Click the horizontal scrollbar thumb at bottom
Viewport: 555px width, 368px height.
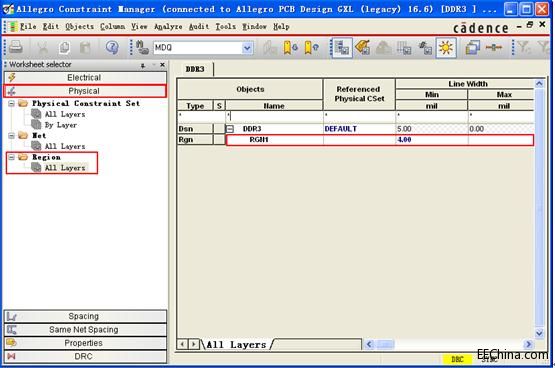pos(385,344)
